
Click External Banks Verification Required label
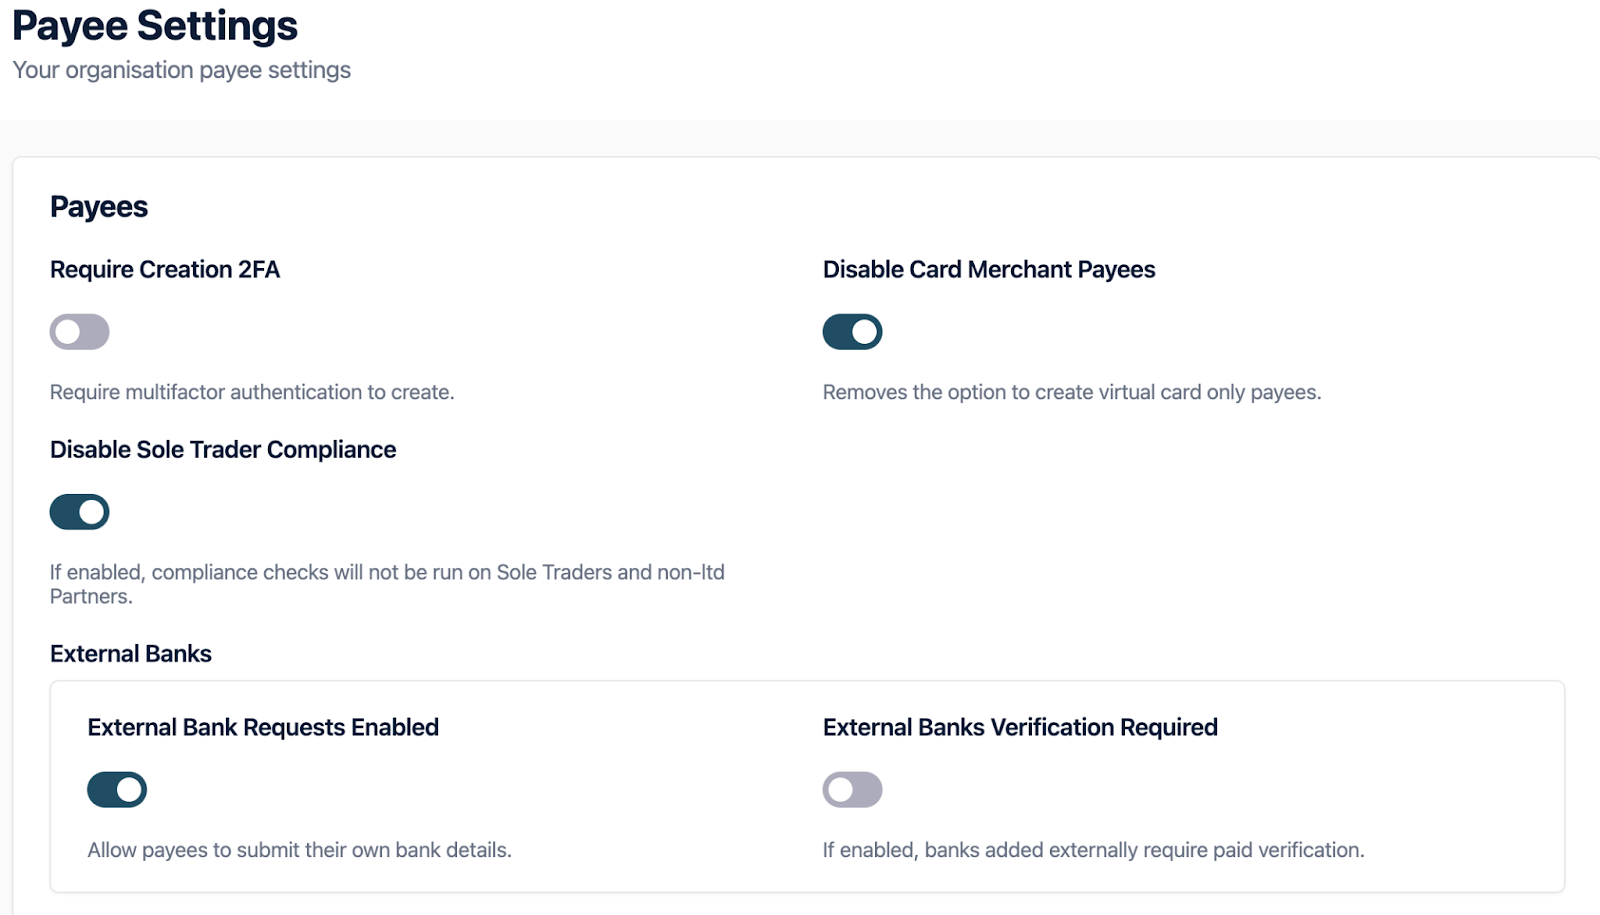[x=1020, y=728]
